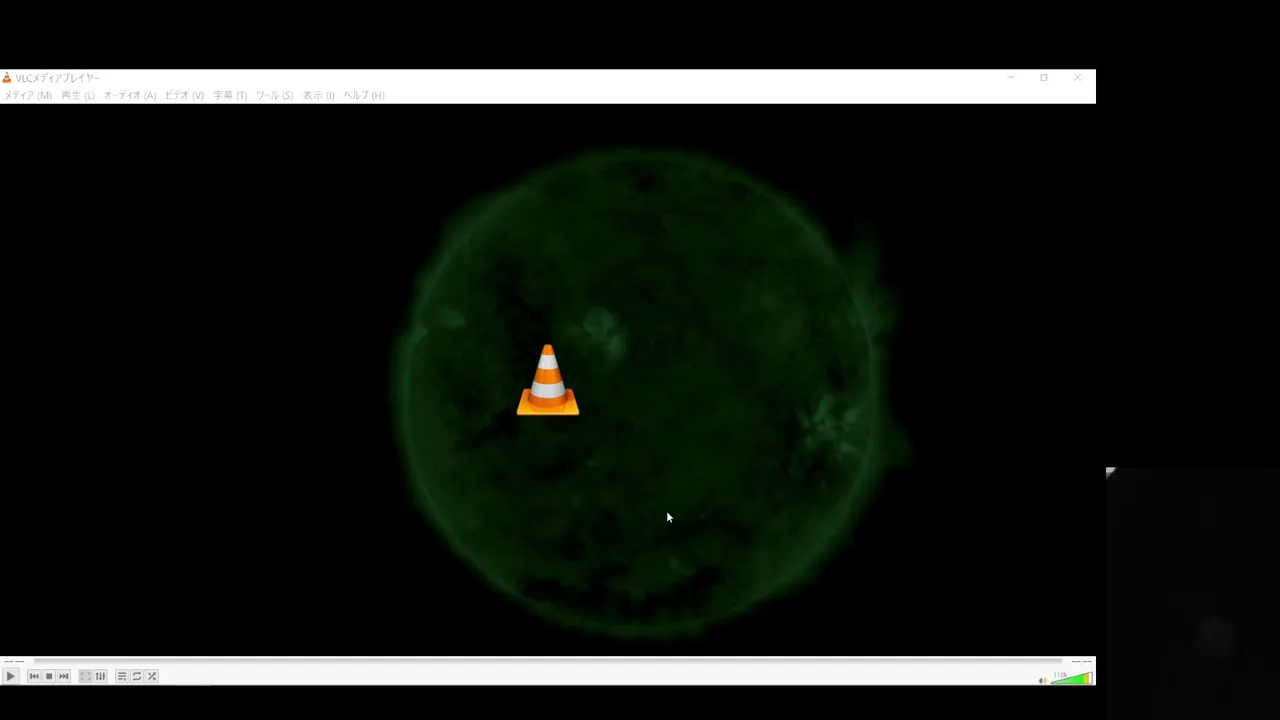Open the extended settings equalizer icon

pos(100,677)
